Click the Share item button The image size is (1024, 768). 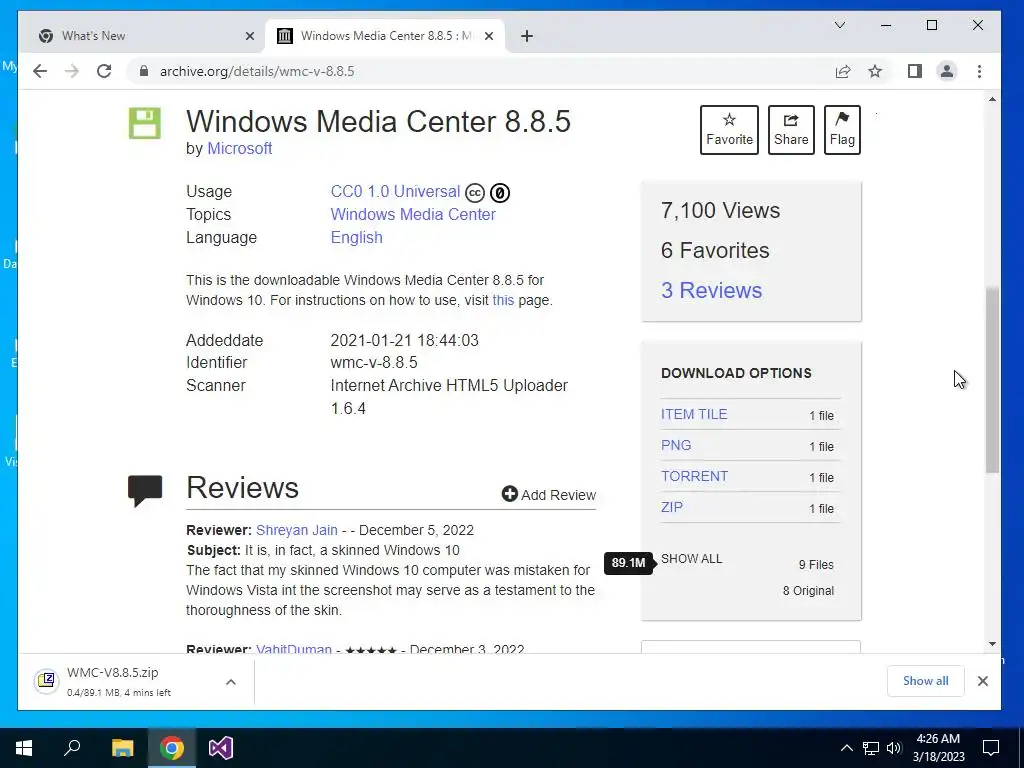[791, 130]
